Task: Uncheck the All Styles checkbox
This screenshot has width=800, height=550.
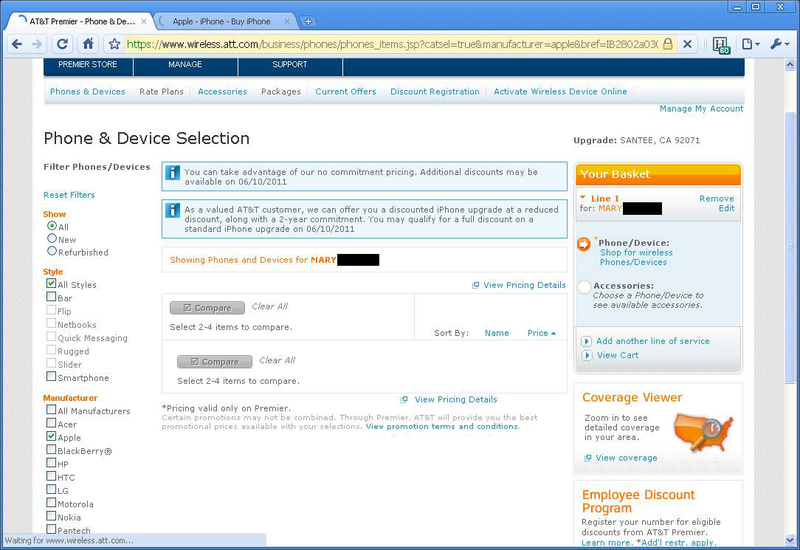Action: (51, 283)
